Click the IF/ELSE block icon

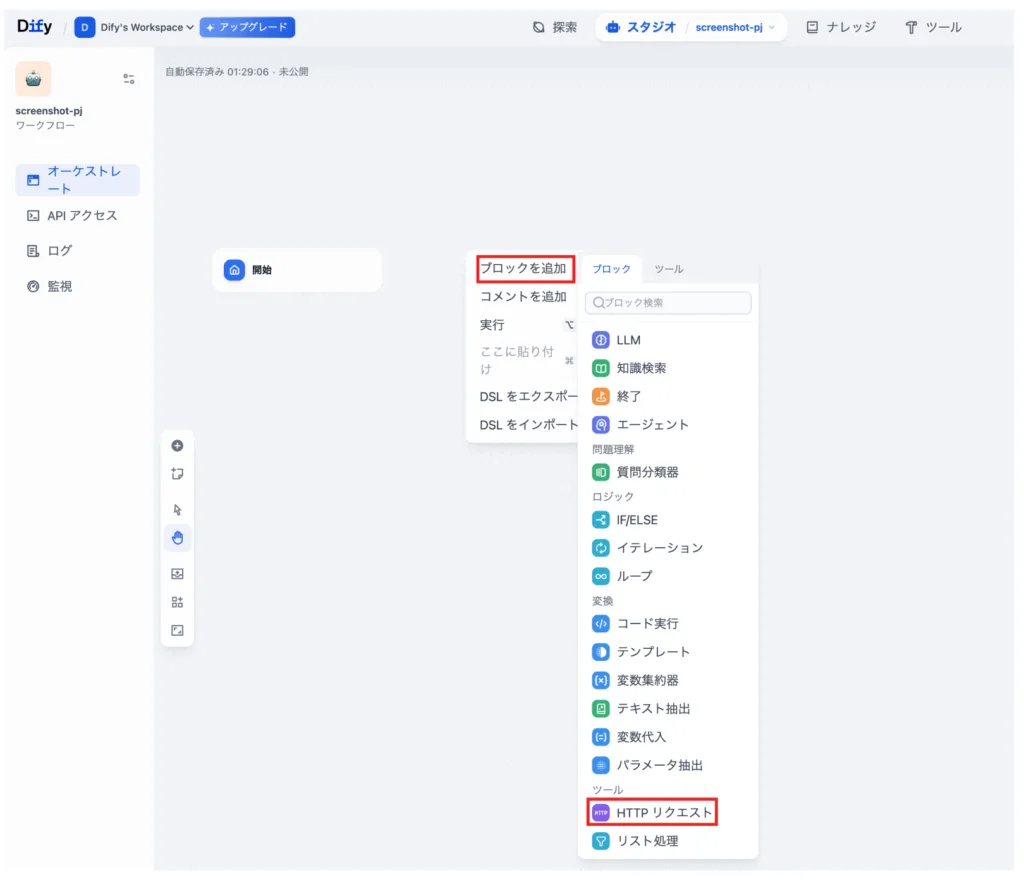(600, 520)
